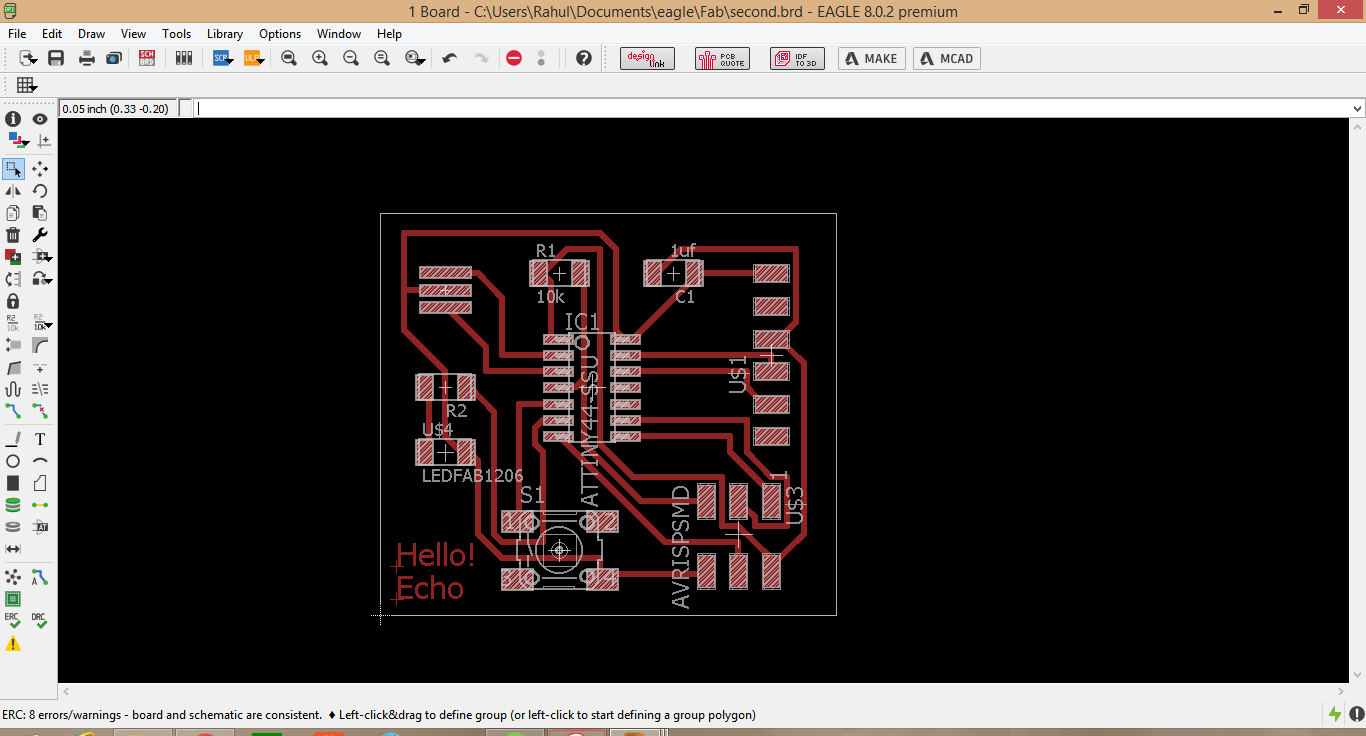Select the Move tool
This screenshot has width=1366, height=736.
pyautogui.click(x=40, y=169)
